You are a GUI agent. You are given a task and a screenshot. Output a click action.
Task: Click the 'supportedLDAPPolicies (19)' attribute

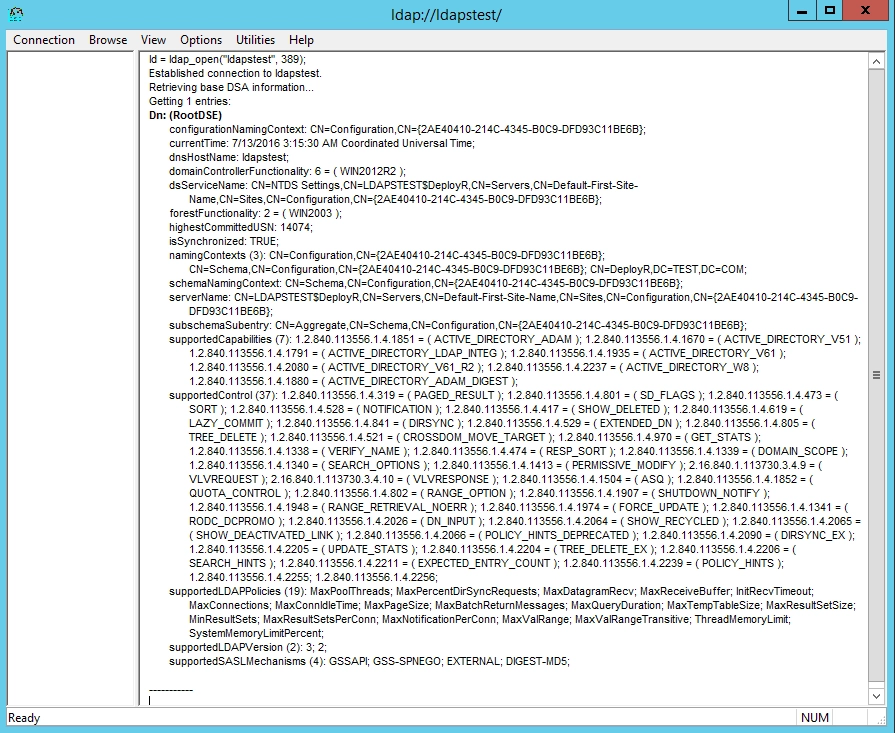tap(237, 591)
